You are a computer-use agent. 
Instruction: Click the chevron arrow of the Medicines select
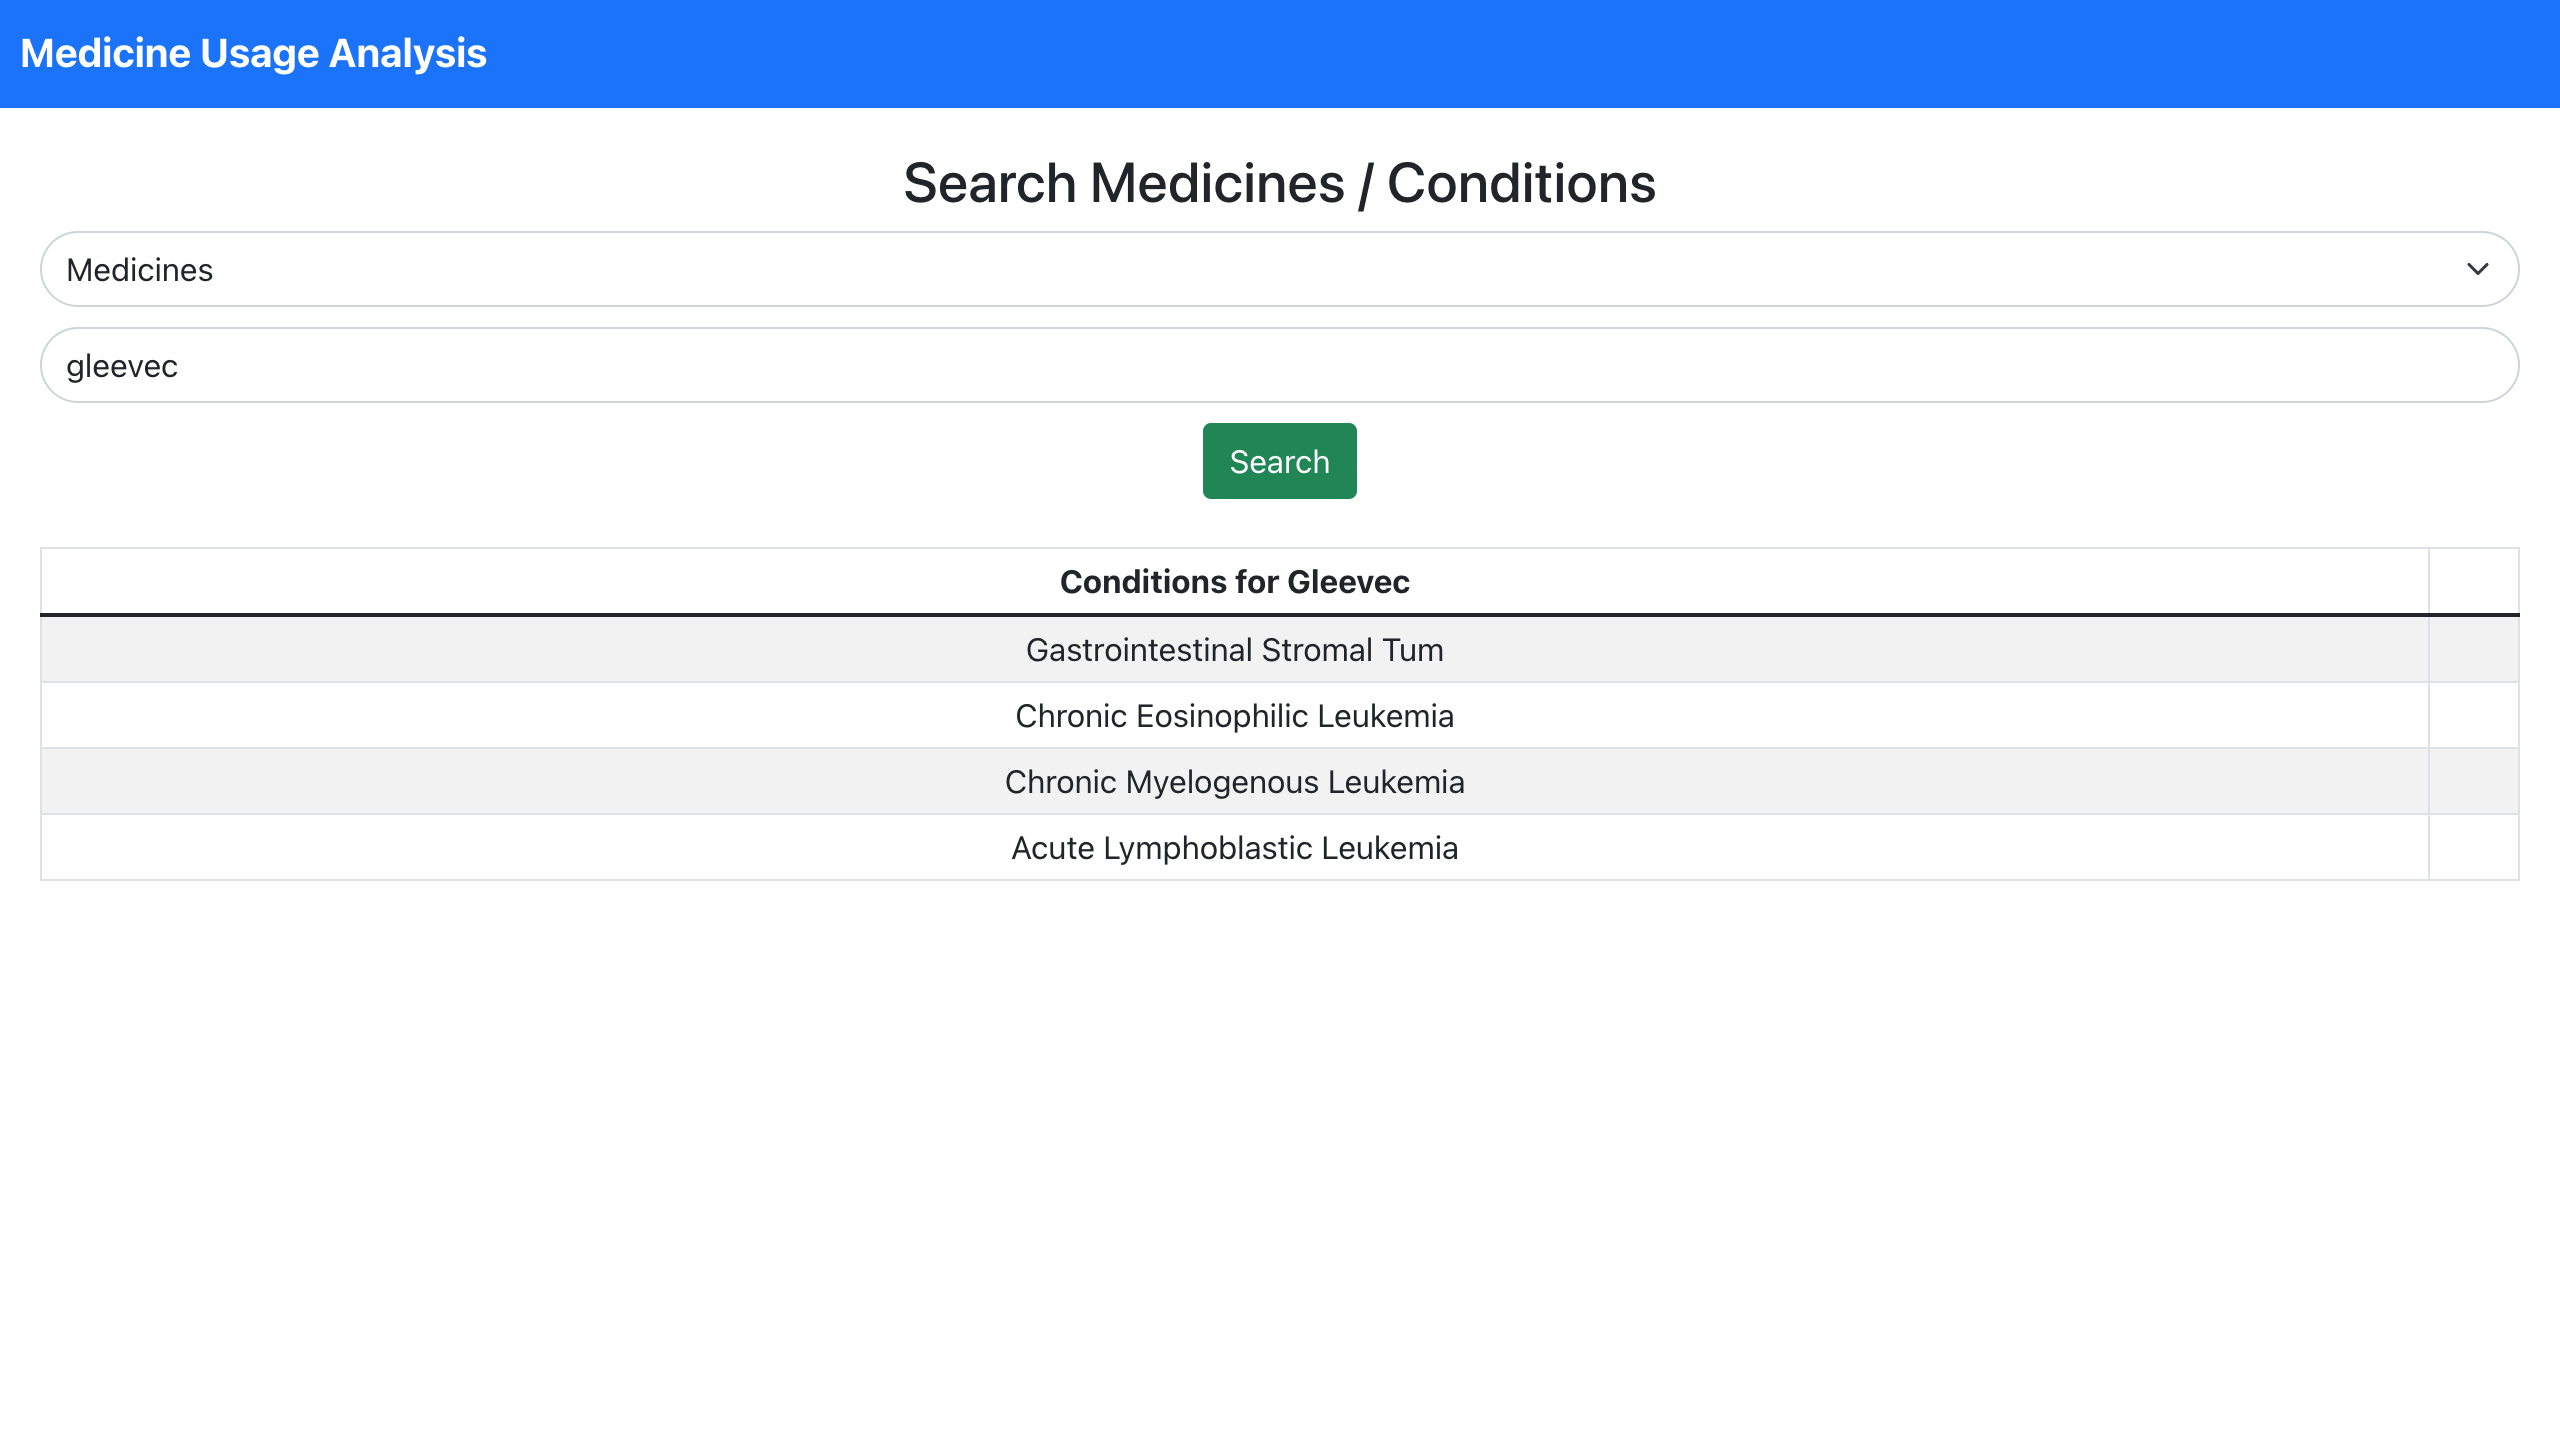[x=2477, y=269]
